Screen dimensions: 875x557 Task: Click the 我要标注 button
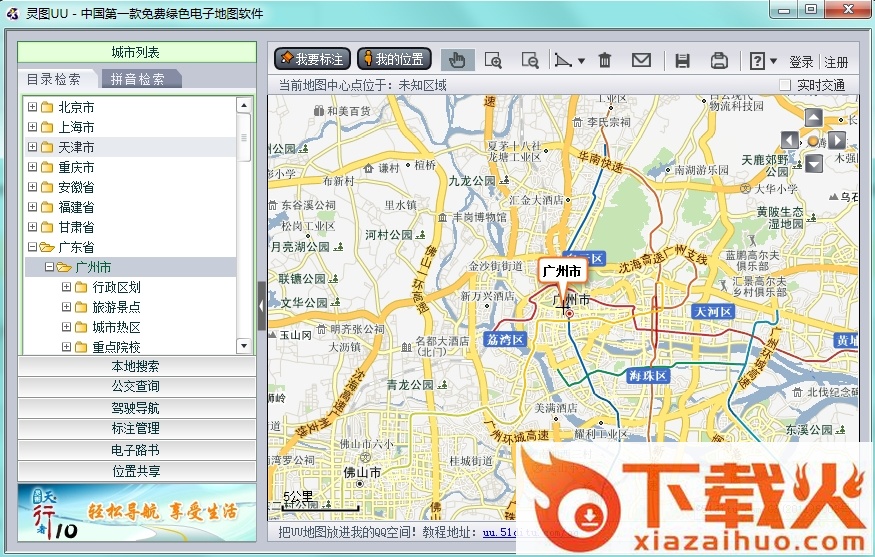312,59
